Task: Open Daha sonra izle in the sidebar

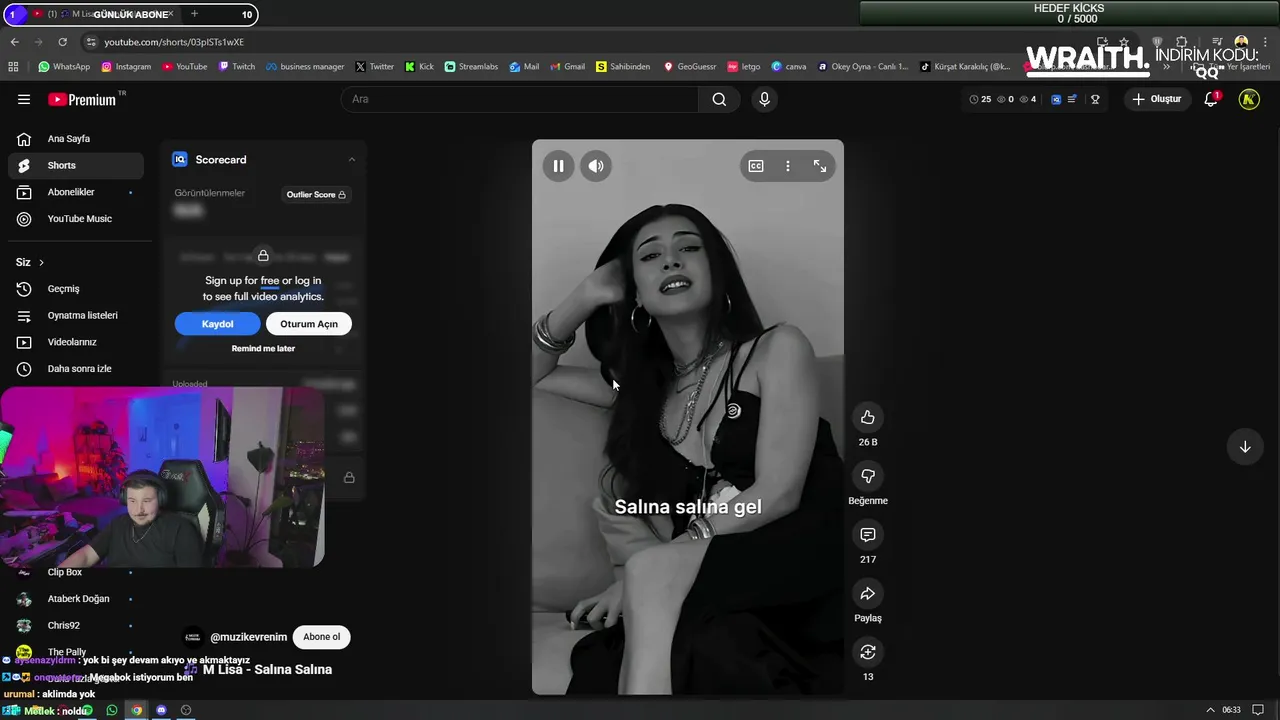Action: [76, 369]
